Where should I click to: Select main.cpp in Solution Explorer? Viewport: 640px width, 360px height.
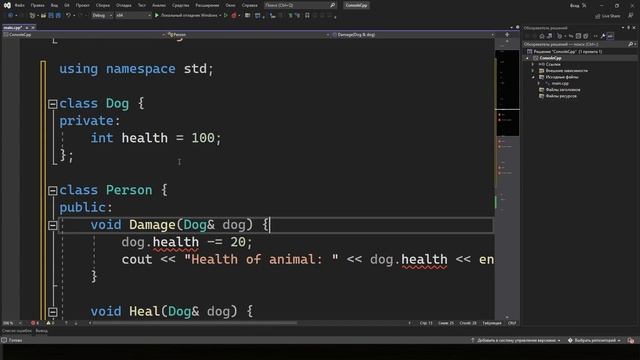pyautogui.click(x=560, y=83)
